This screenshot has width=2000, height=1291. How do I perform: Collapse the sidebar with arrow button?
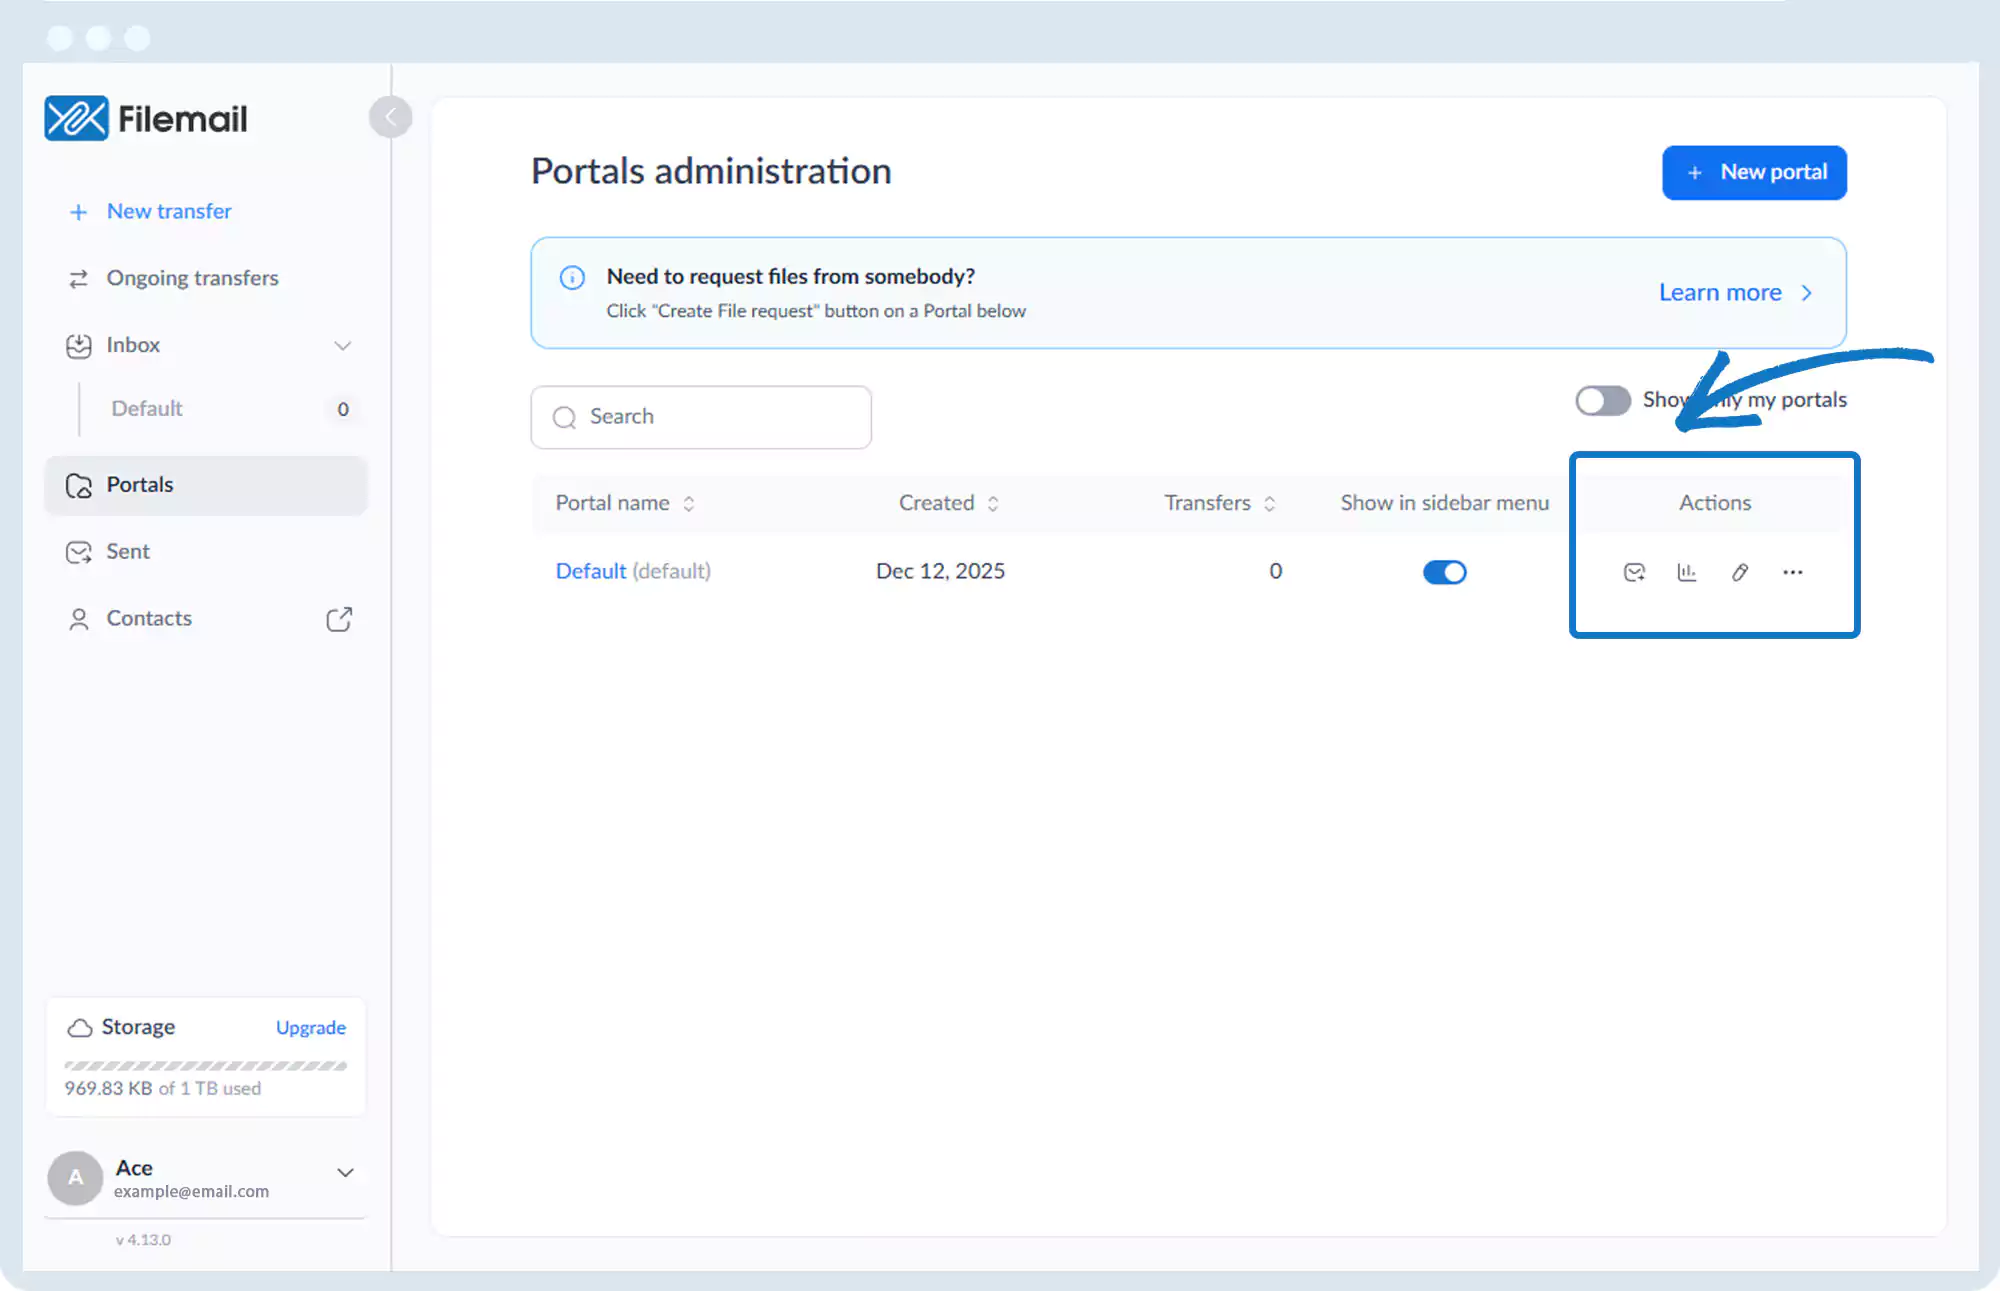coord(390,117)
